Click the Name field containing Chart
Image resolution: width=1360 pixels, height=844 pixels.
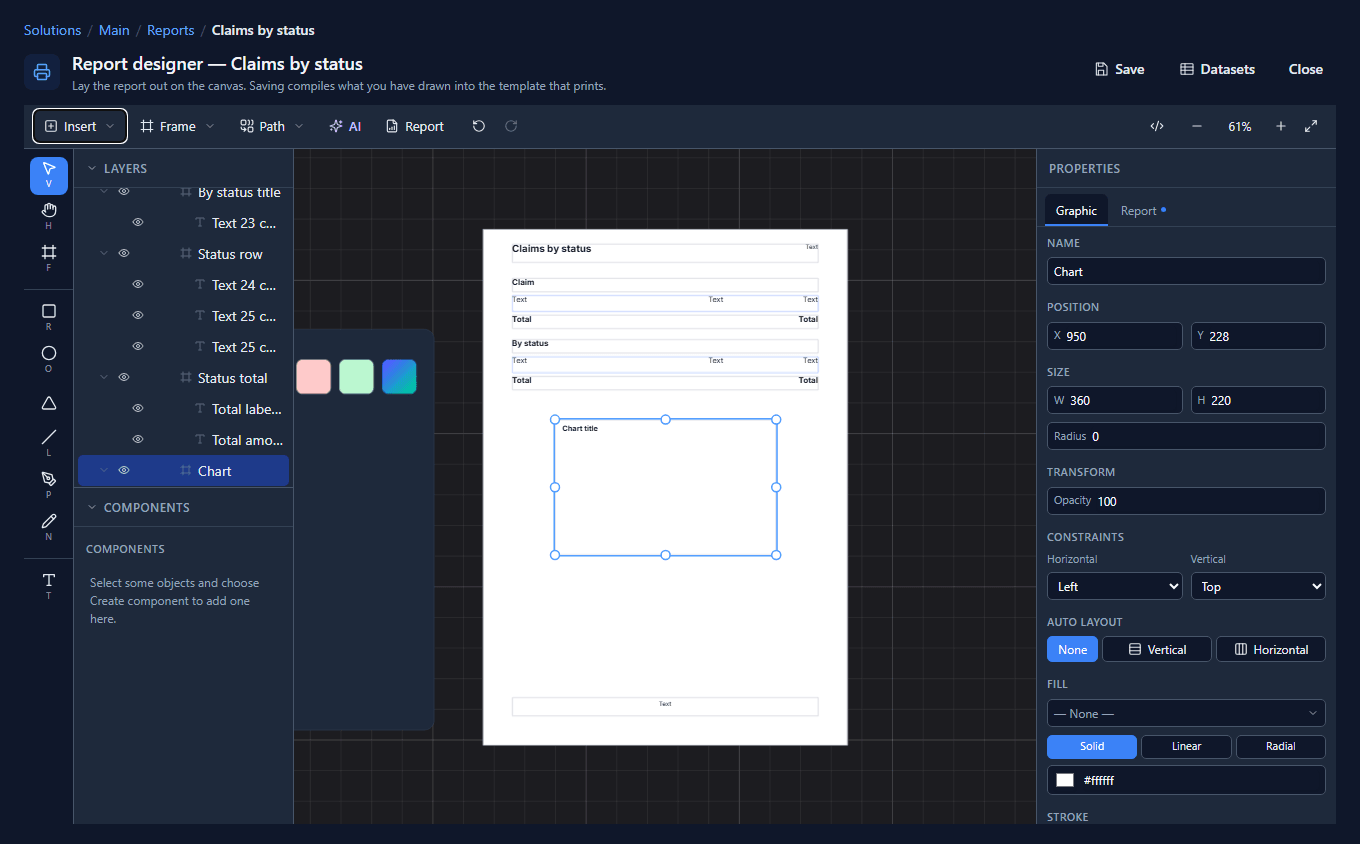click(x=1186, y=271)
